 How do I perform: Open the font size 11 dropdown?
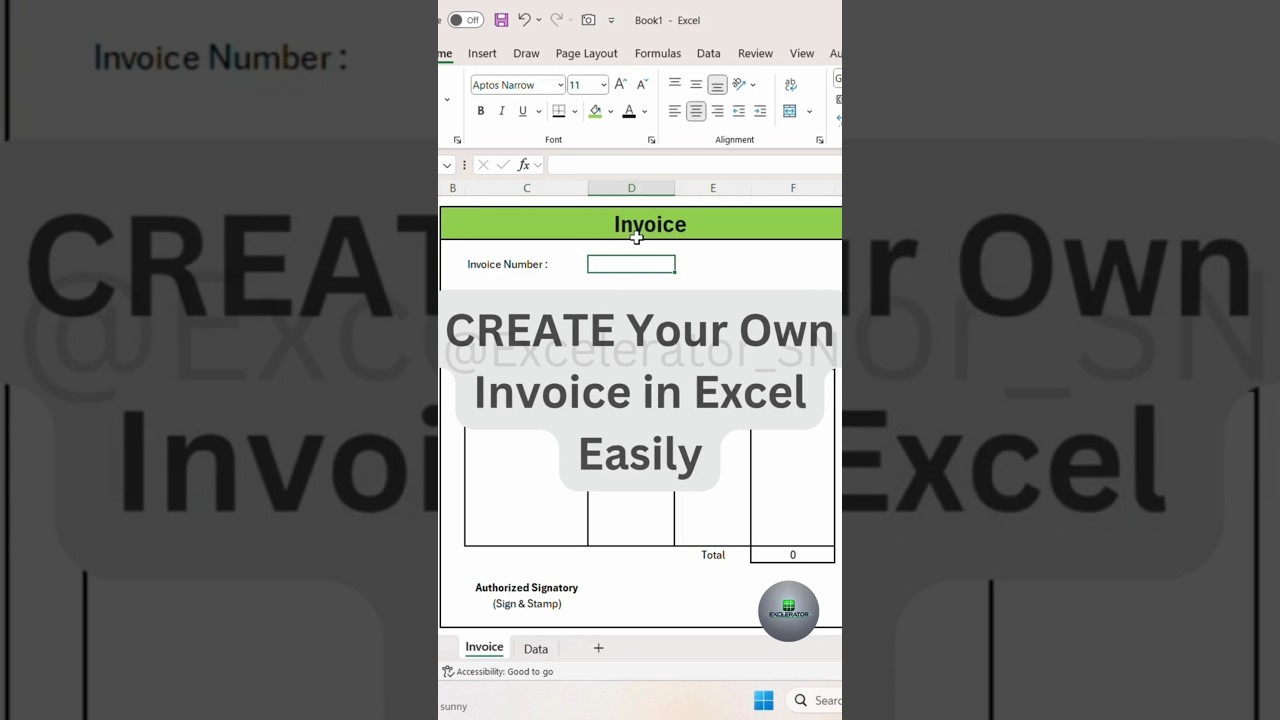603,85
